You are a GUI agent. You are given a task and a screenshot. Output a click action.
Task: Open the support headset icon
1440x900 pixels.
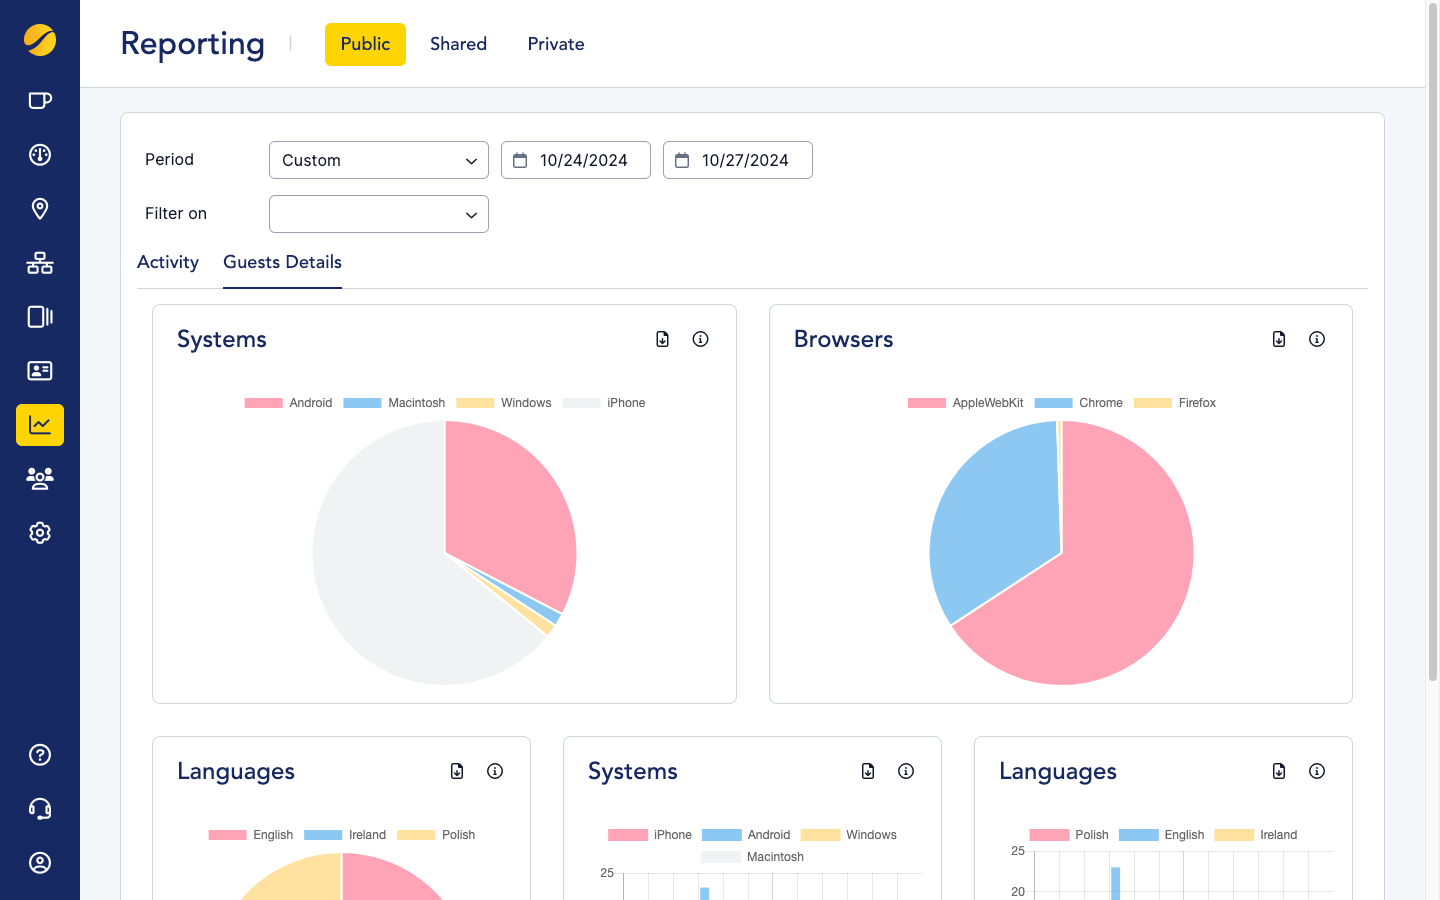pos(40,809)
